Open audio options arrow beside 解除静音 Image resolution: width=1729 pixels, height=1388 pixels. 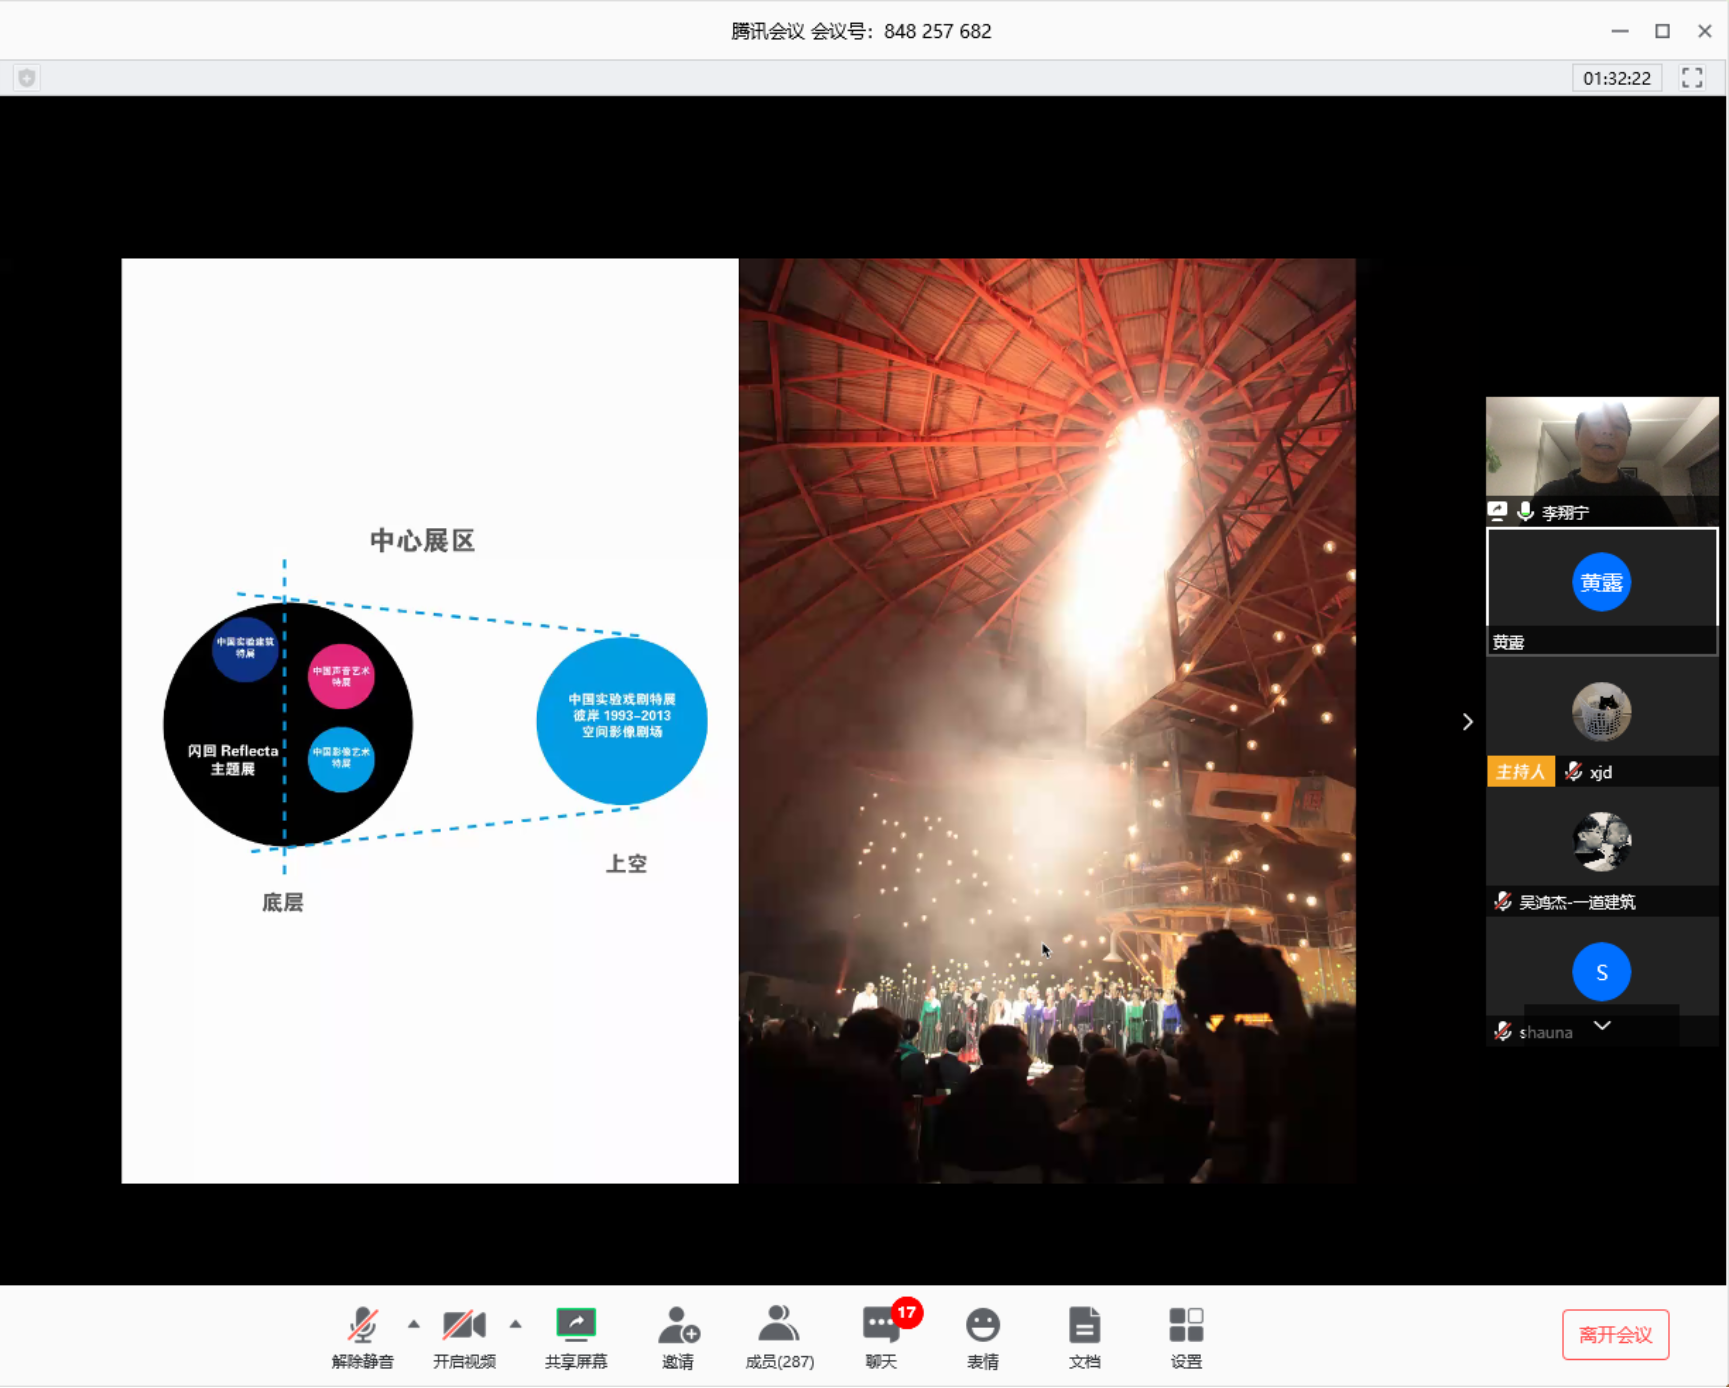[414, 1324]
